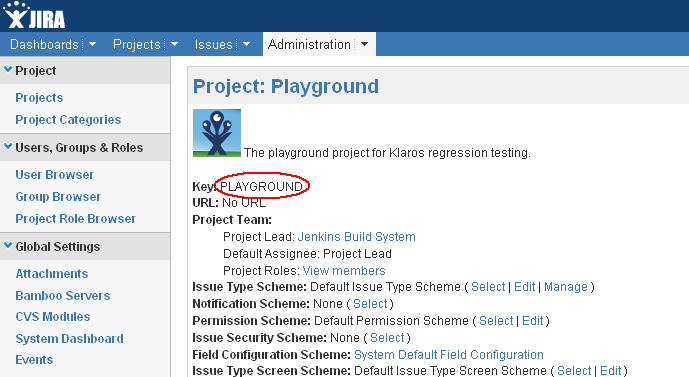Click the No URL text

(244, 203)
